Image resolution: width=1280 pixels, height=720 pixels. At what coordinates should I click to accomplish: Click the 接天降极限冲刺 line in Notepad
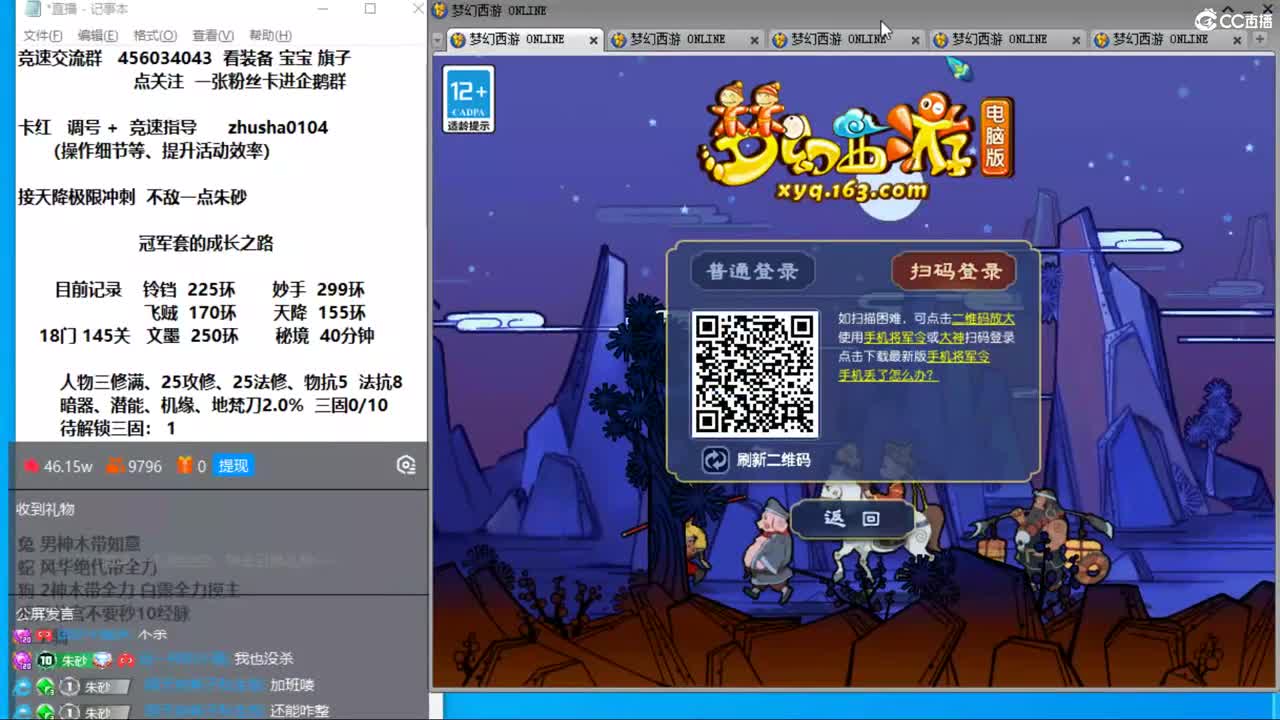click(x=132, y=197)
